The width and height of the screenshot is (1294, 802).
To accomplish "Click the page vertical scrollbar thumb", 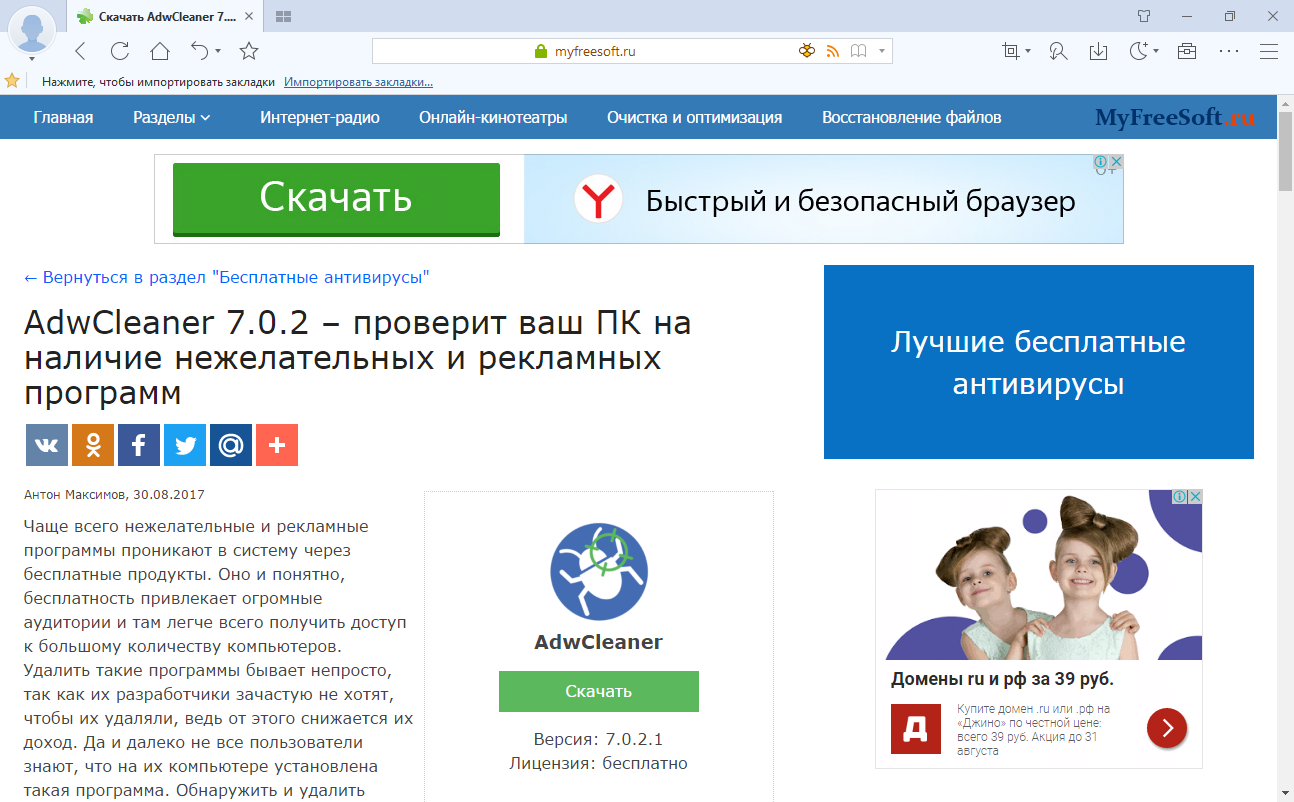I will (1285, 151).
